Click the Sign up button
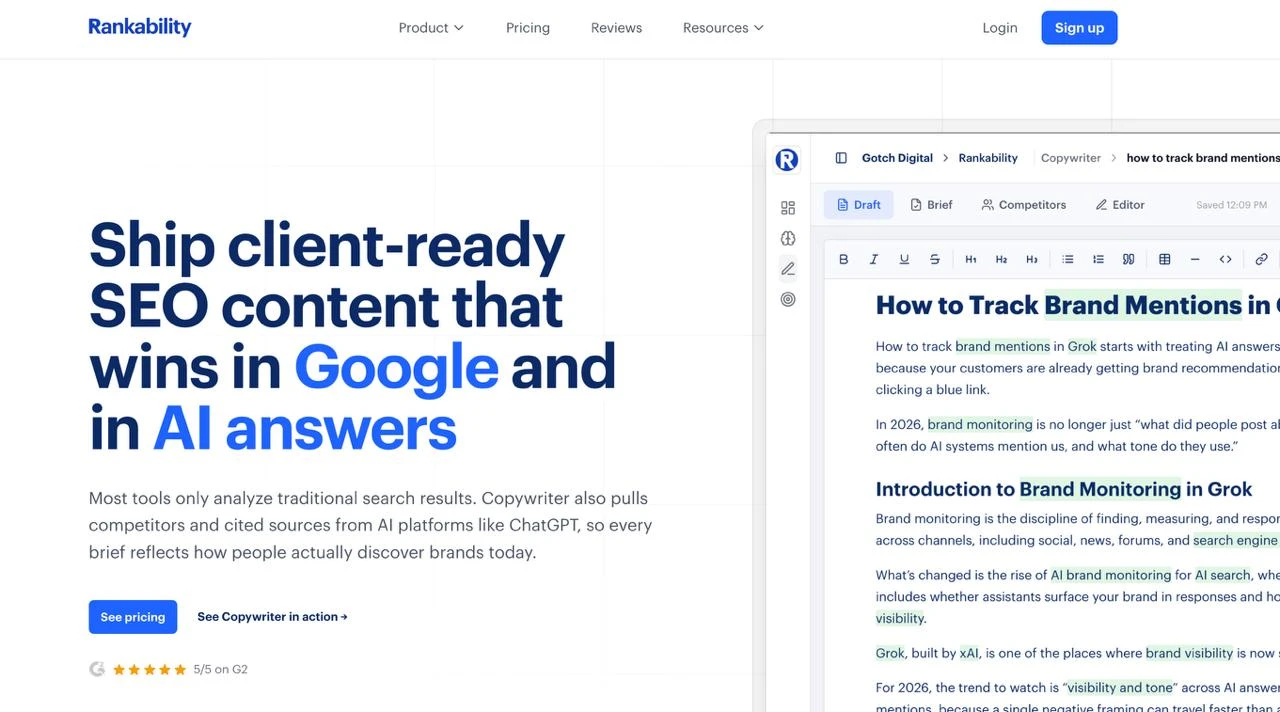This screenshot has width=1280, height=712. tap(1079, 28)
